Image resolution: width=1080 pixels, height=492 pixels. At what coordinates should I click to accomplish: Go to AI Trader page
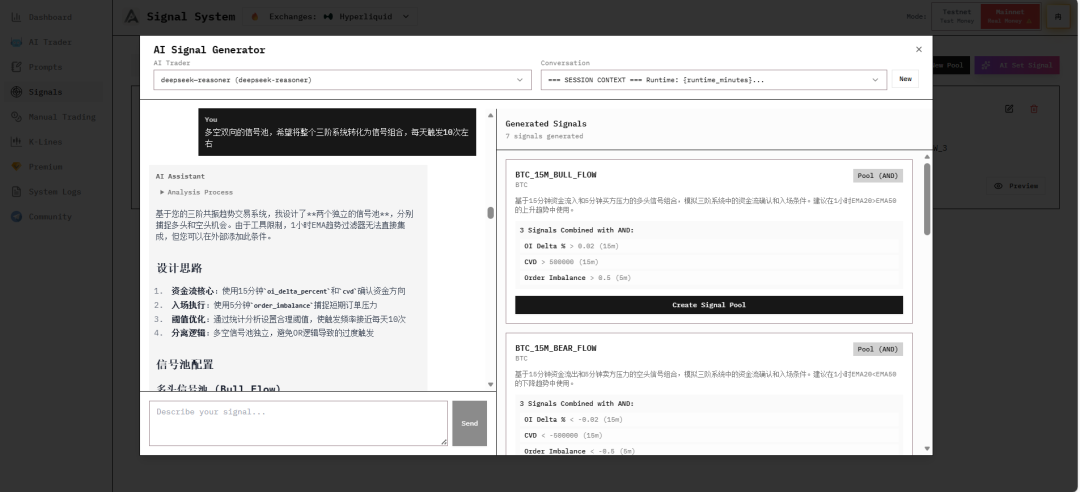click(50, 42)
